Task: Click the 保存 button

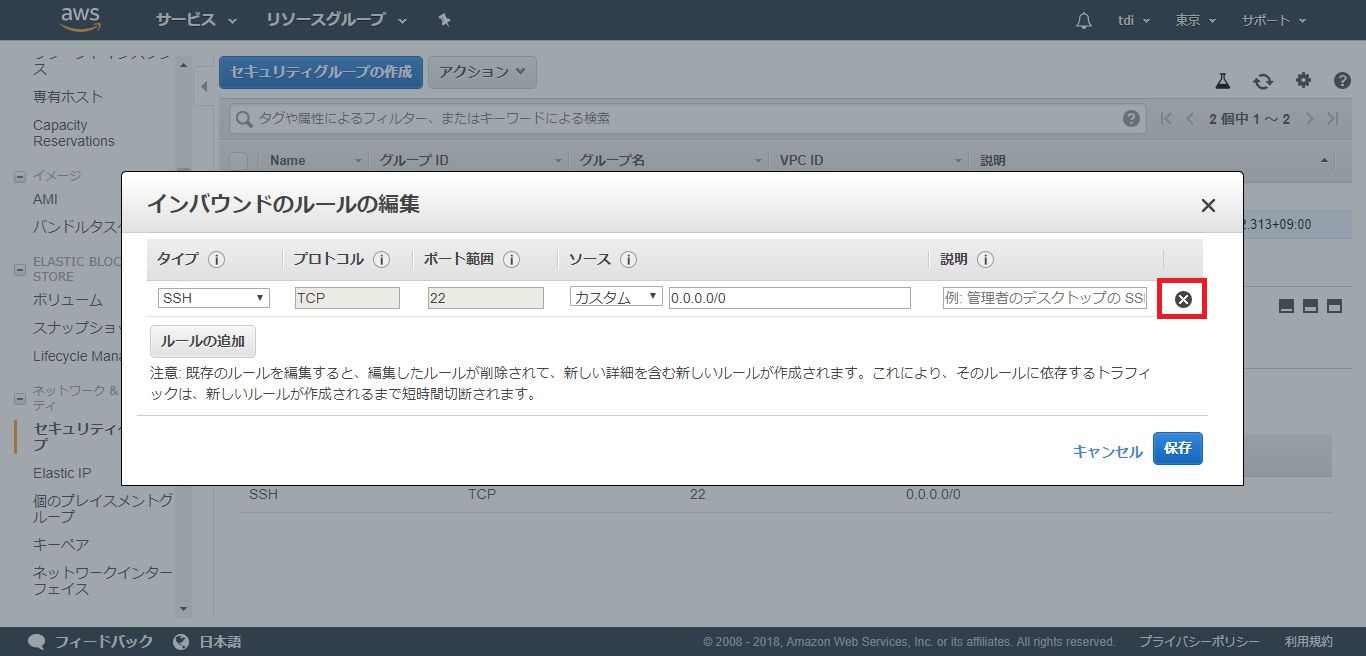Action: click(1177, 449)
